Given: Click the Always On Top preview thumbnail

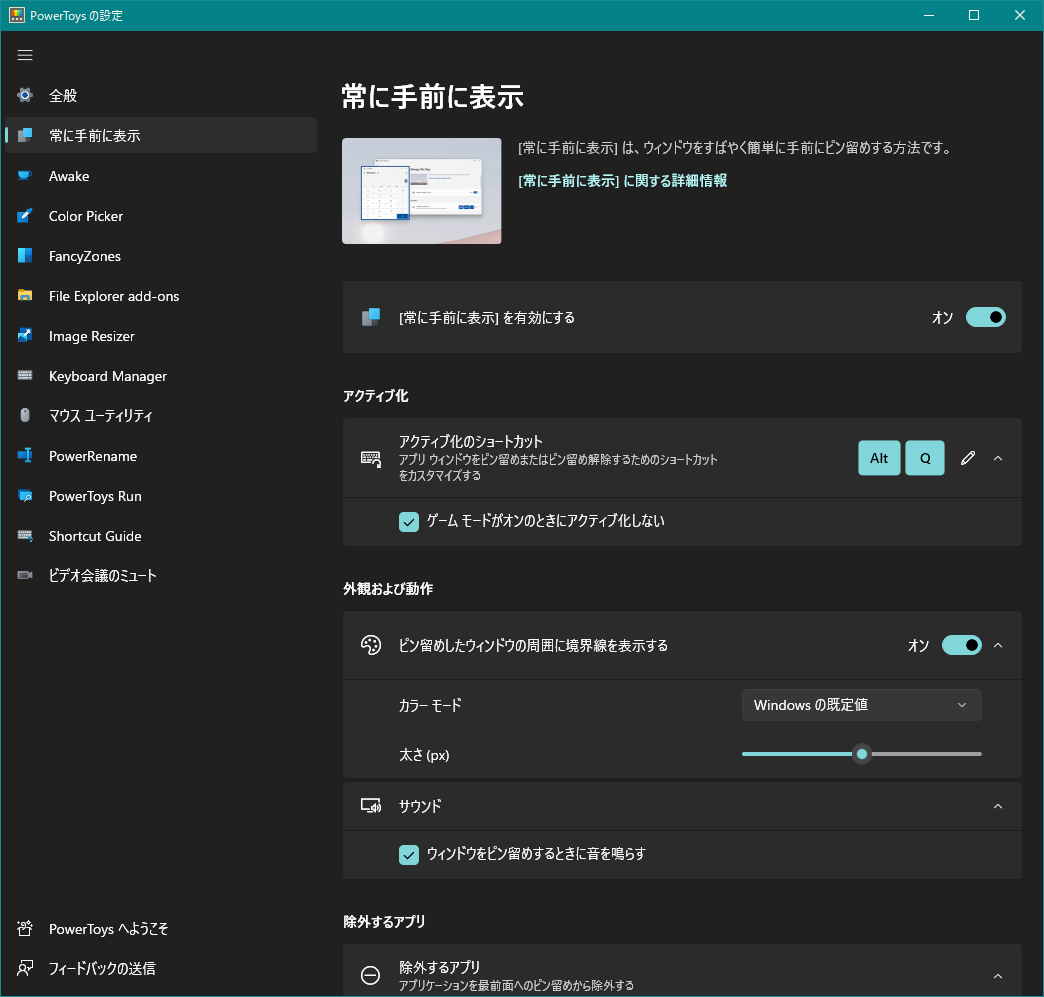Looking at the screenshot, I should pyautogui.click(x=421, y=191).
